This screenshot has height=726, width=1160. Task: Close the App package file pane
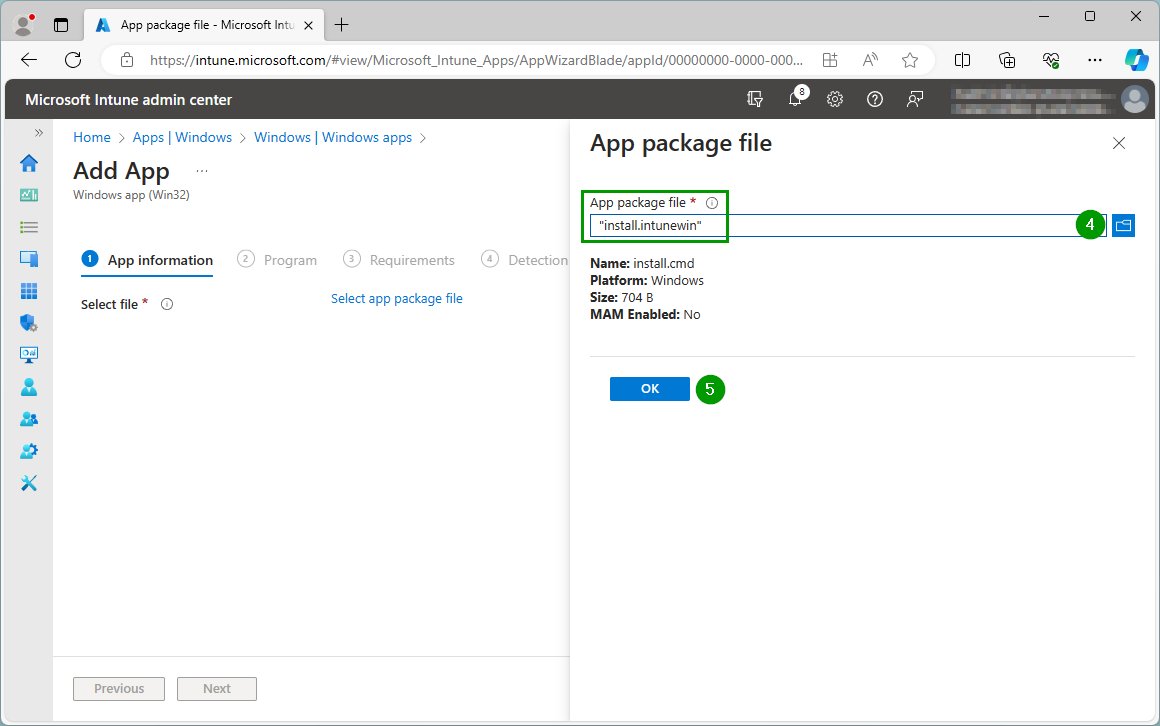[1119, 143]
